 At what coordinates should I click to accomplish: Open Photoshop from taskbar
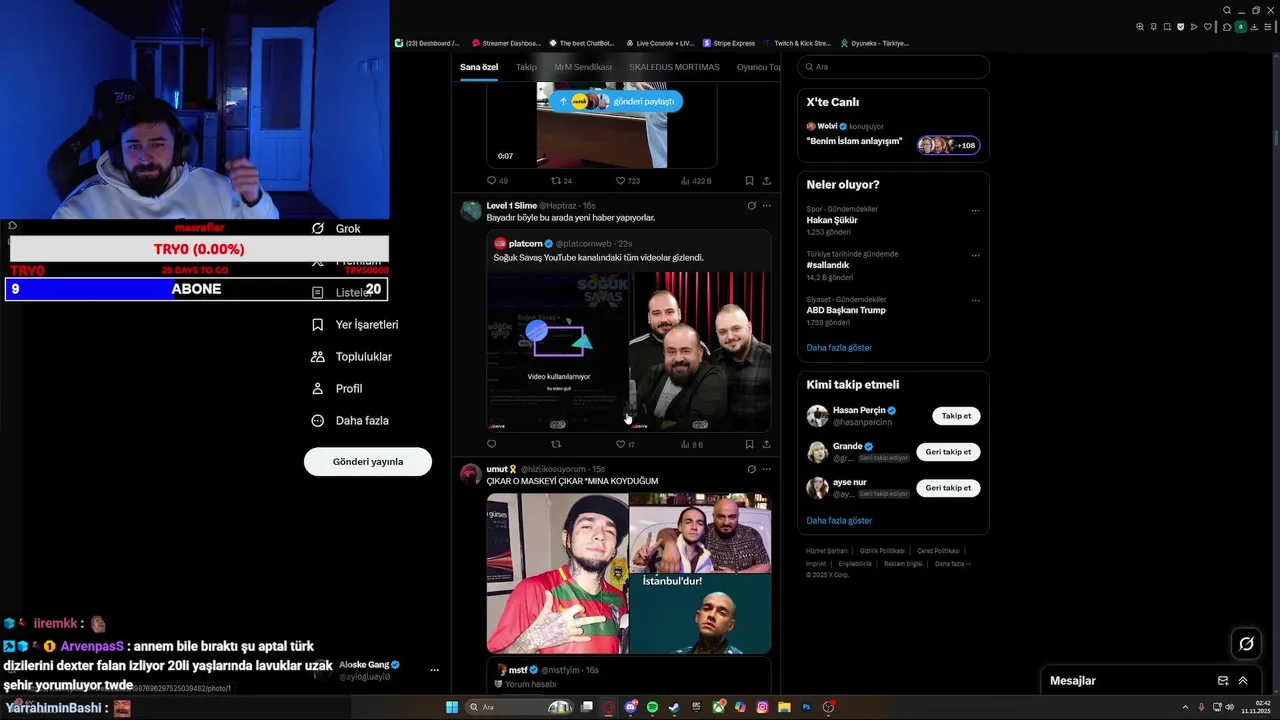coord(806,707)
